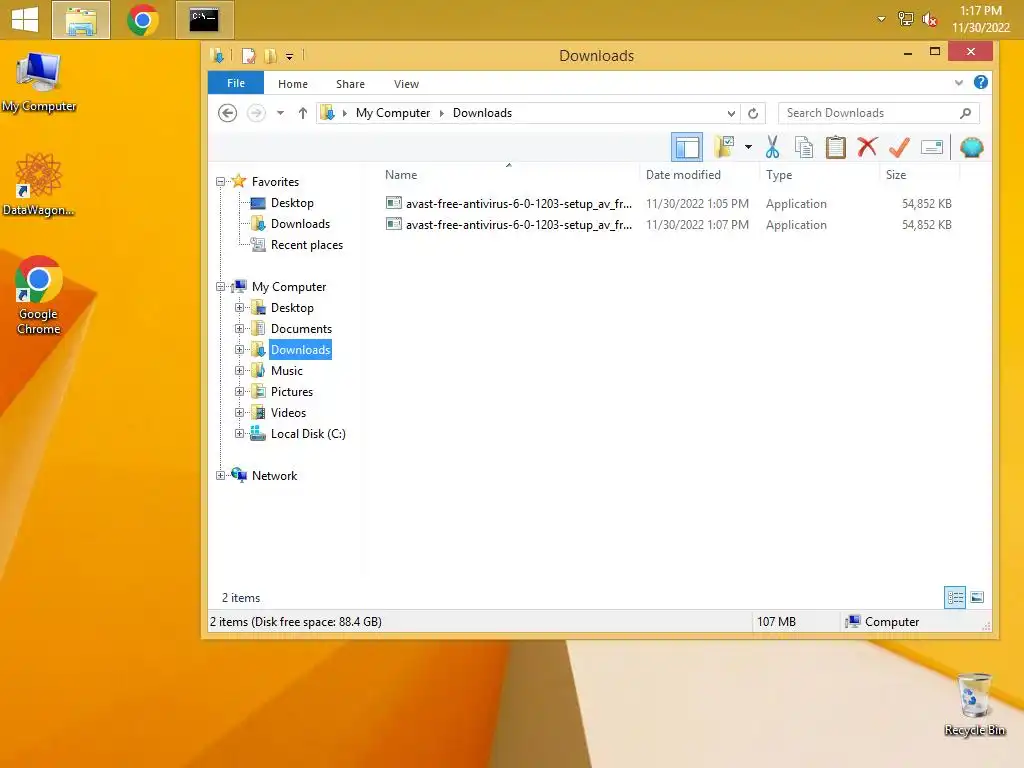Select Pictures in the navigation tree
The width and height of the screenshot is (1024, 768).
click(x=292, y=392)
